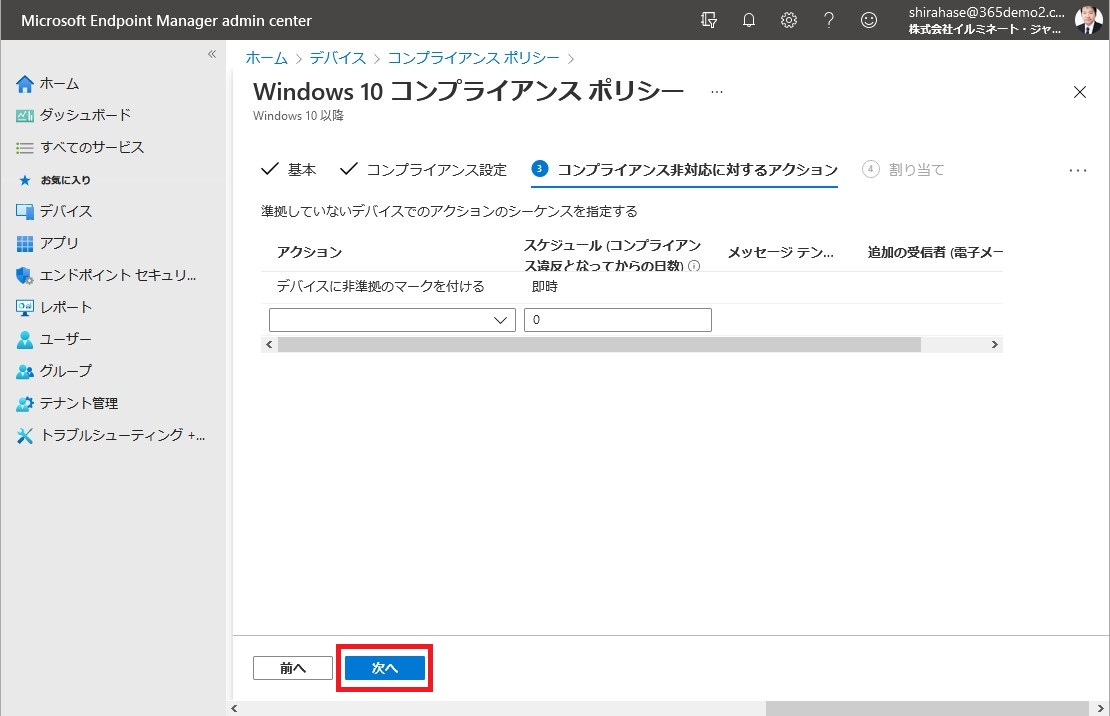Click the schedule days input field
Viewport: 1110px width, 716px height.
(x=617, y=320)
